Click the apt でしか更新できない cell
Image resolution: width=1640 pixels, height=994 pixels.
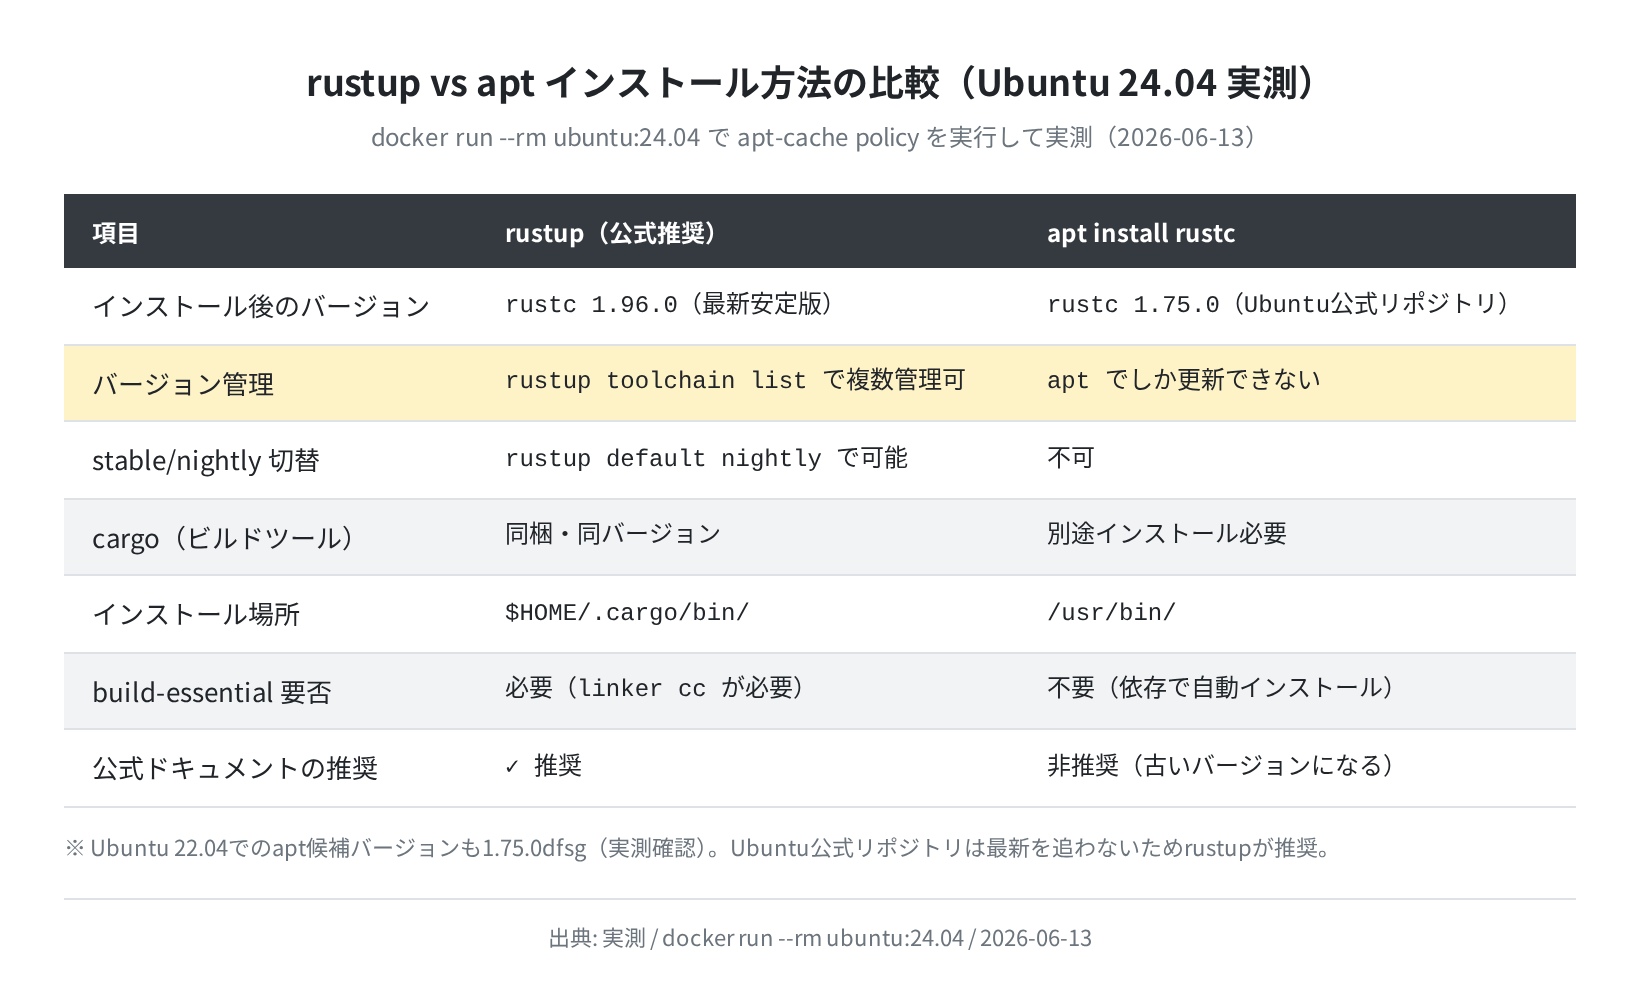1184,380
